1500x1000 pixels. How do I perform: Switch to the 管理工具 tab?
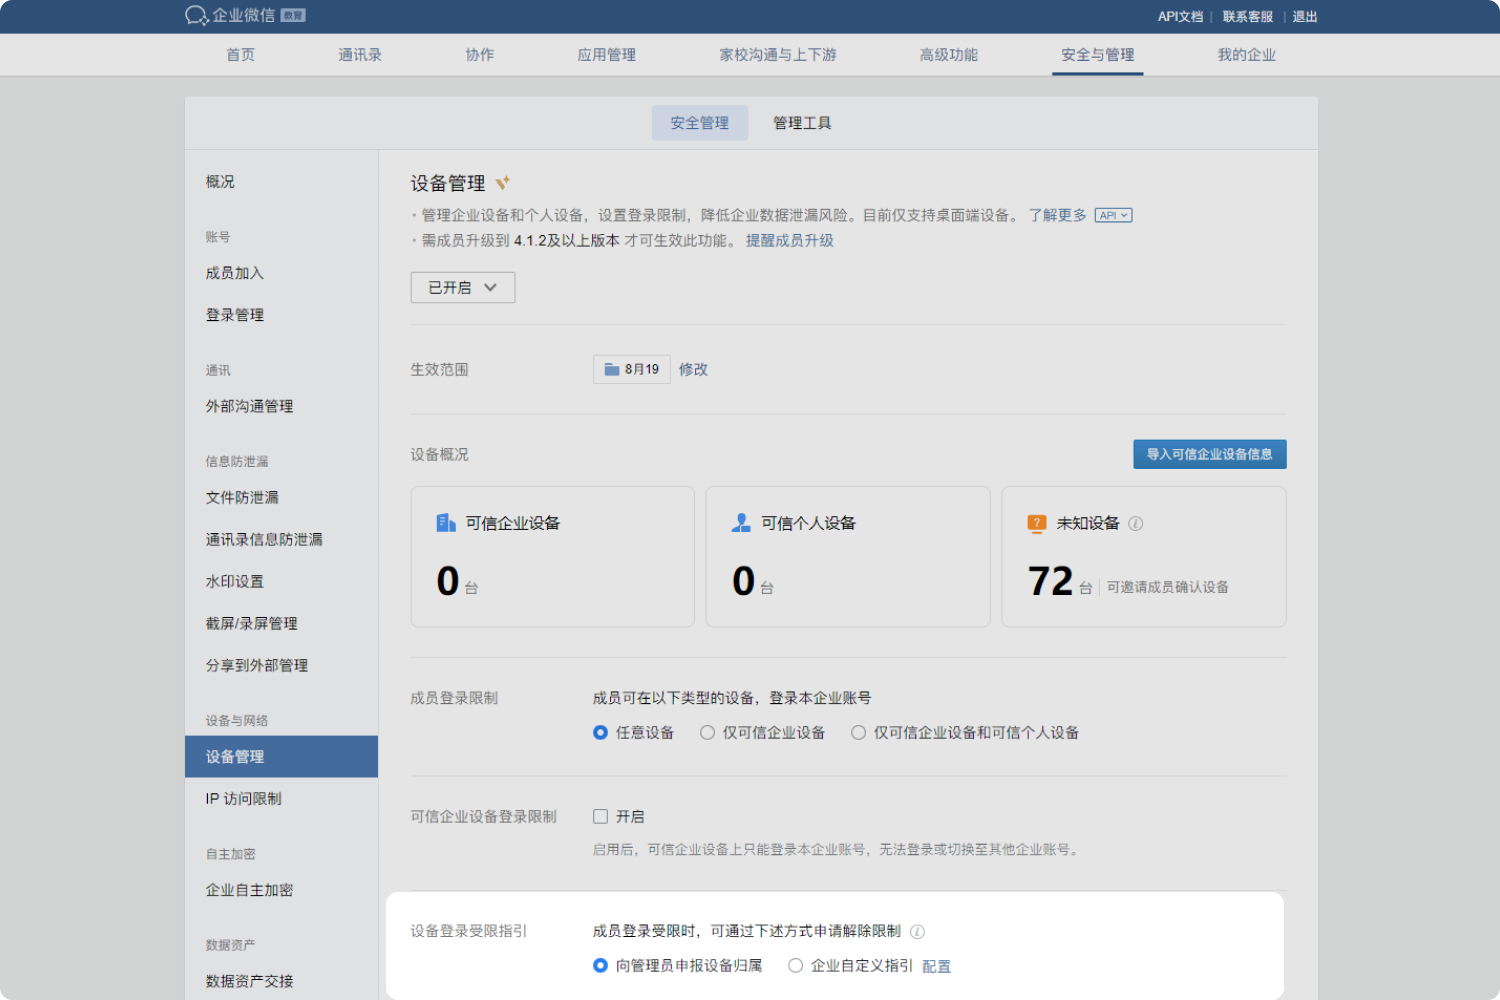click(x=800, y=122)
